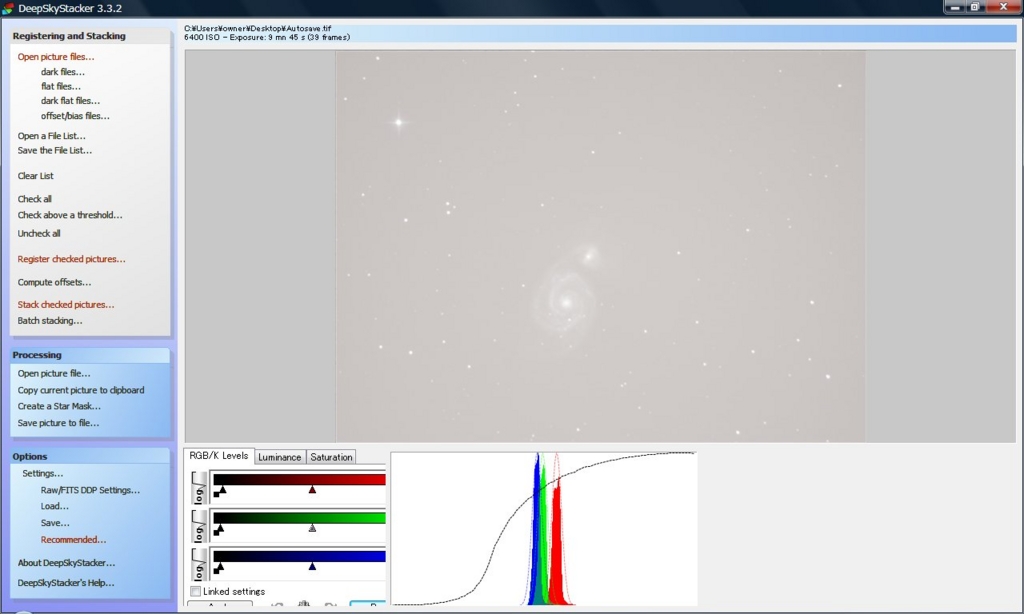
Task: Click Load under Settings
Action: pyautogui.click(x=55, y=506)
